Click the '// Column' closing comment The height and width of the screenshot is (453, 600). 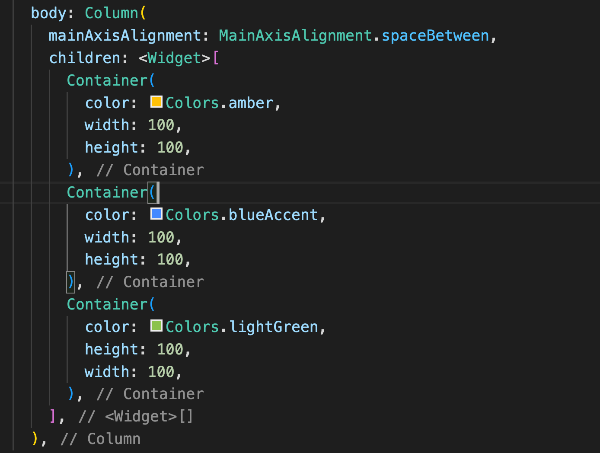click(101, 439)
